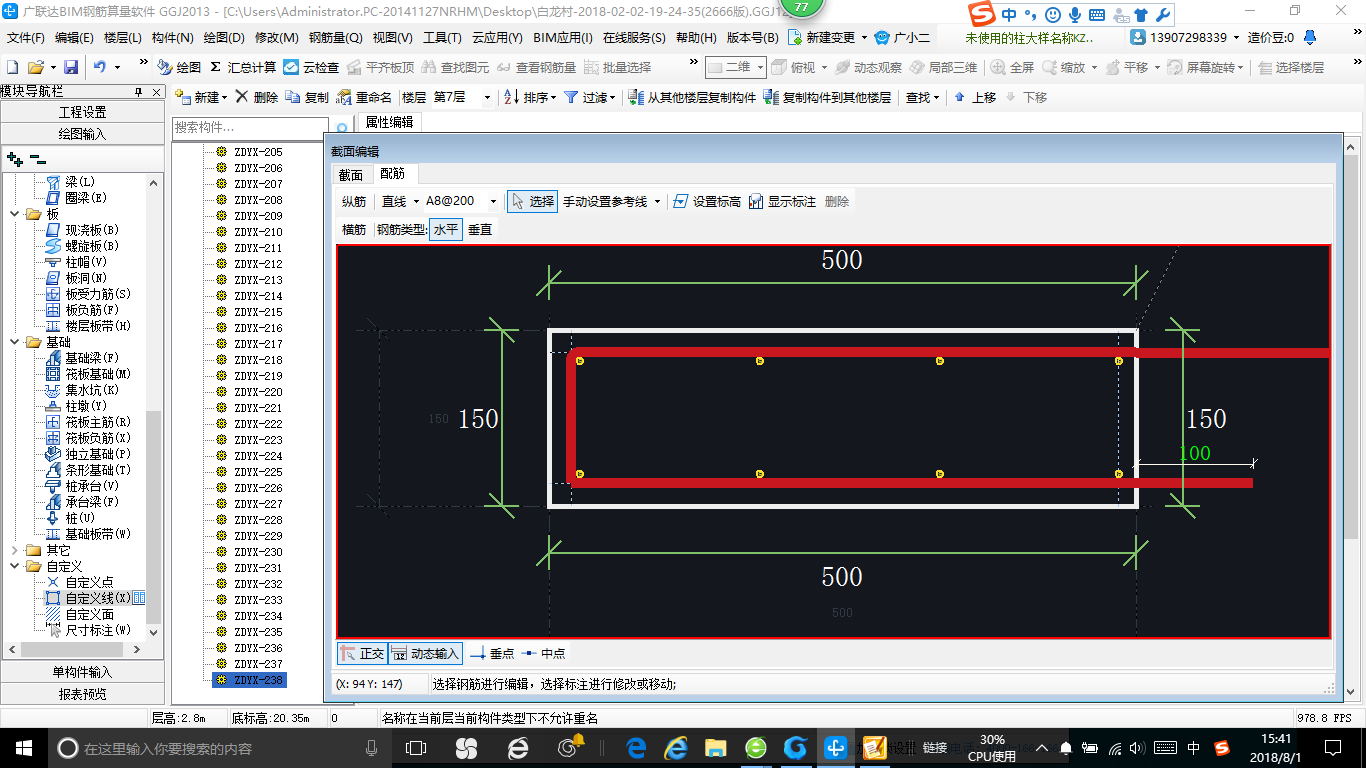This screenshot has width=1366, height=768.
Task: Open the 绘图 drawing mode
Action: point(179,67)
